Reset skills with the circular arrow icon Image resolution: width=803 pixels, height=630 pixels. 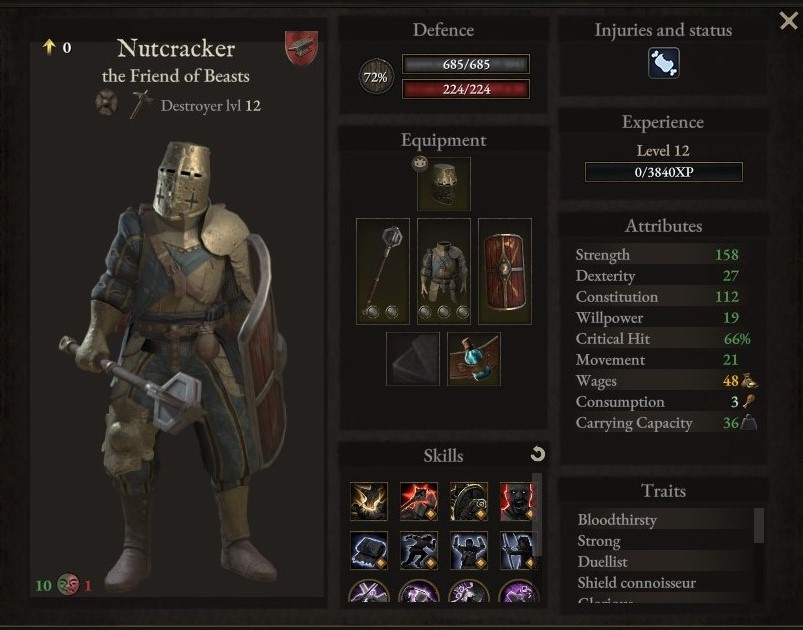tap(537, 454)
